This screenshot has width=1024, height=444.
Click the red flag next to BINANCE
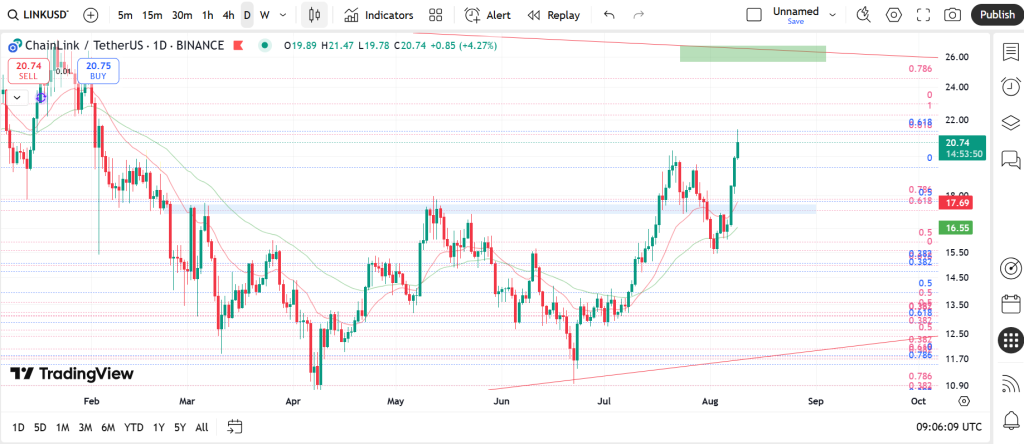click(238, 46)
